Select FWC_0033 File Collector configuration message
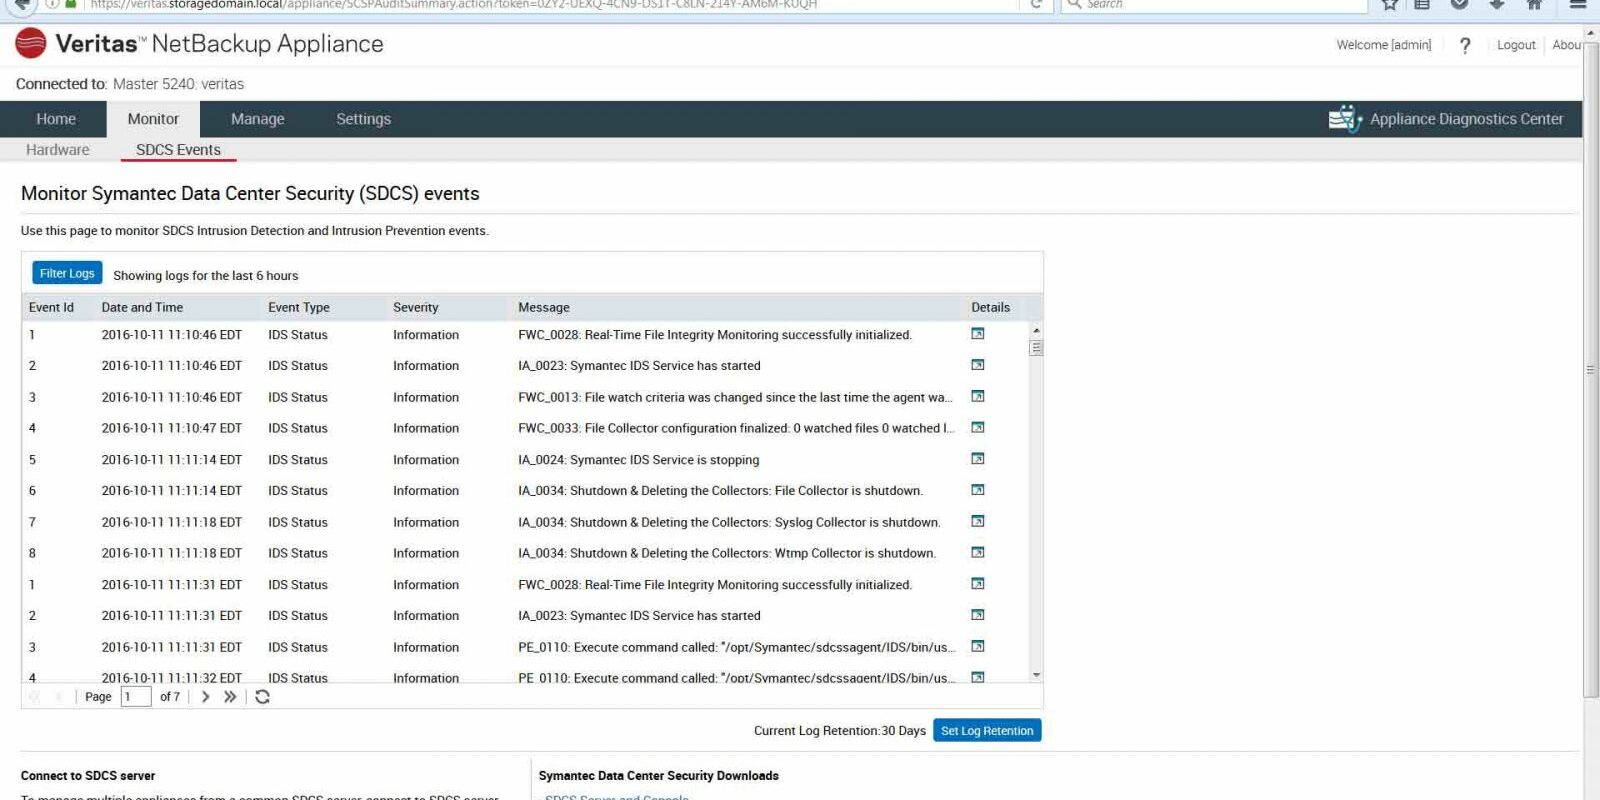 coord(736,428)
